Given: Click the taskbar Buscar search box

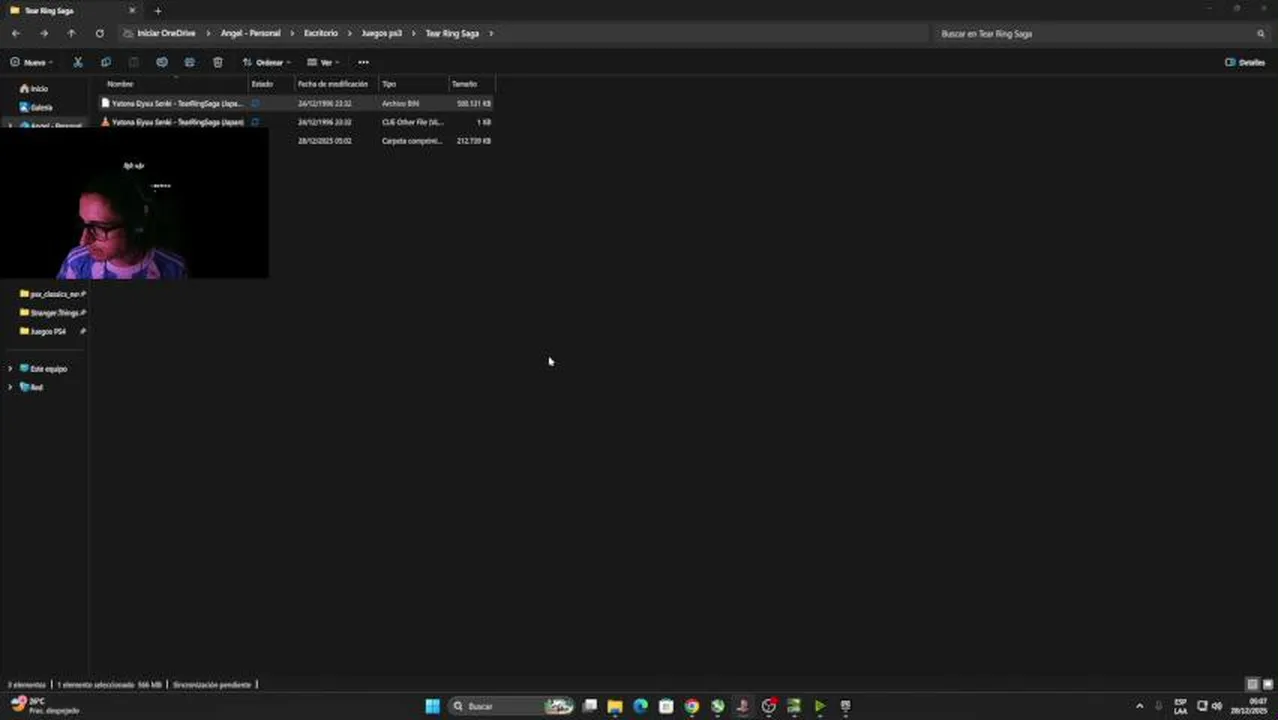Looking at the screenshot, I should [x=511, y=706].
